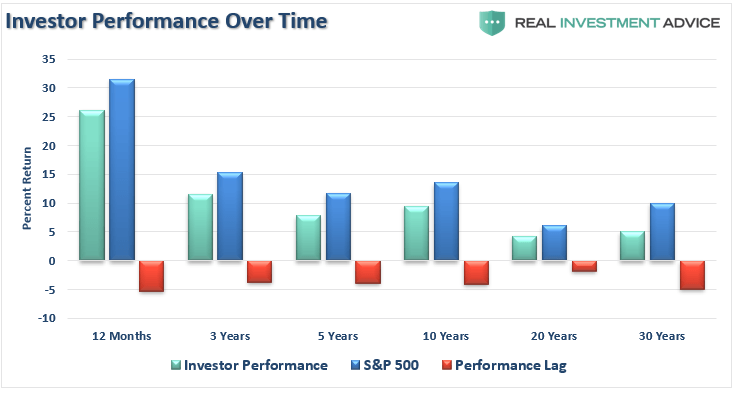Click the red Performance Lag legend swatch
The width and height of the screenshot is (735, 393).
[447, 365]
